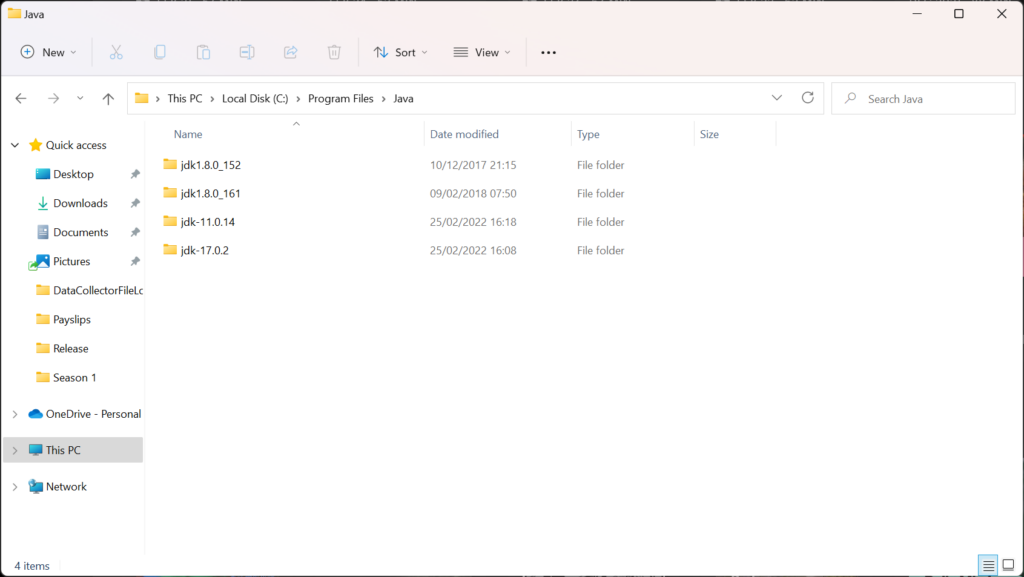Click the search magnifier icon
This screenshot has width=1024, height=577.
[850, 99]
